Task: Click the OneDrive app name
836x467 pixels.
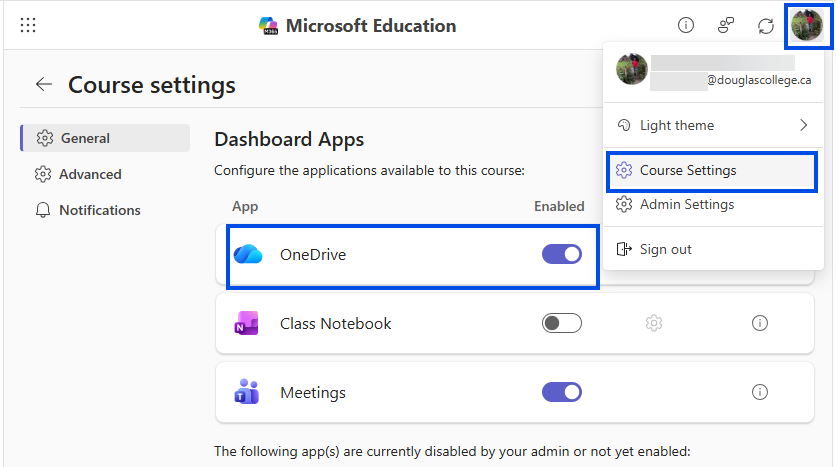Action: [x=313, y=255]
